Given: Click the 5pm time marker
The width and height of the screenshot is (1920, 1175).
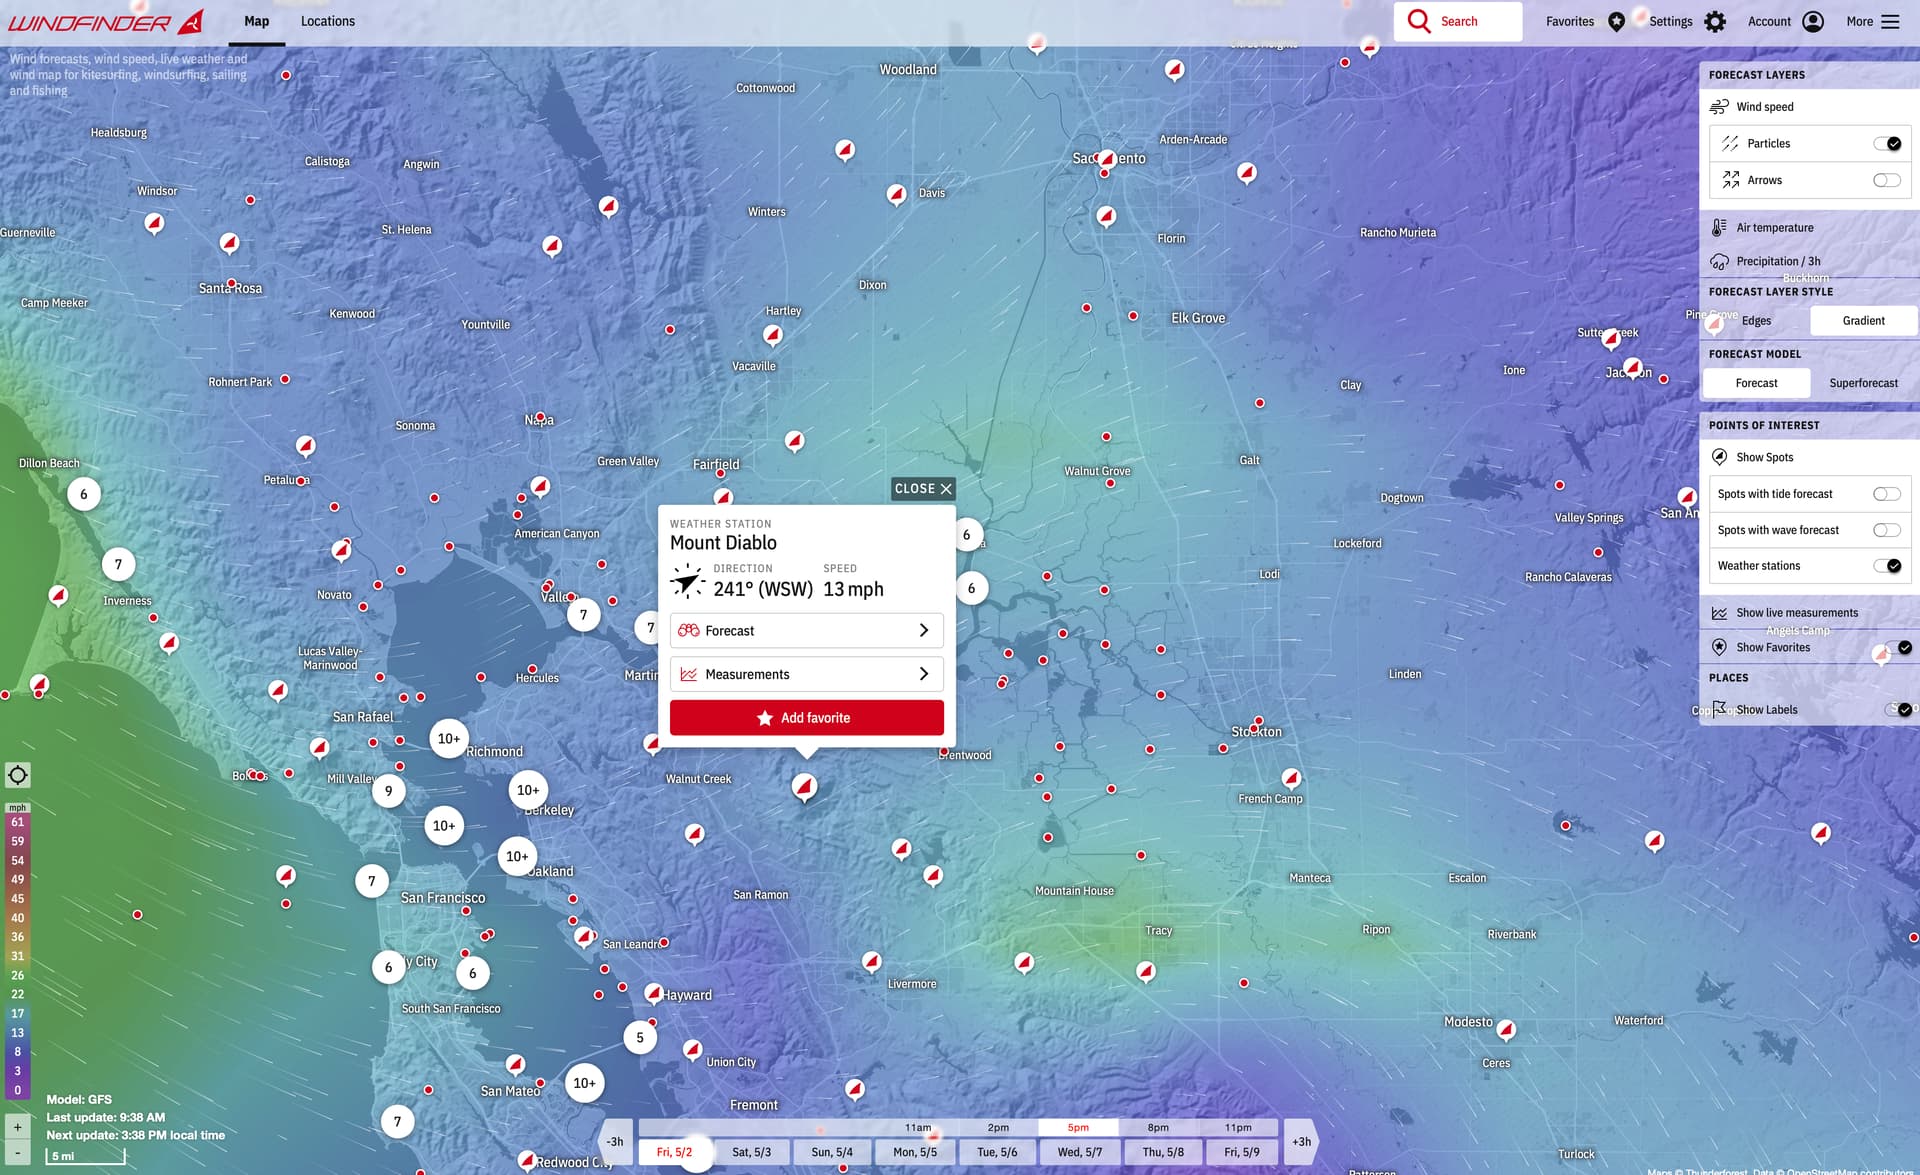Looking at the screenshot, I should click(1078, 1128).
